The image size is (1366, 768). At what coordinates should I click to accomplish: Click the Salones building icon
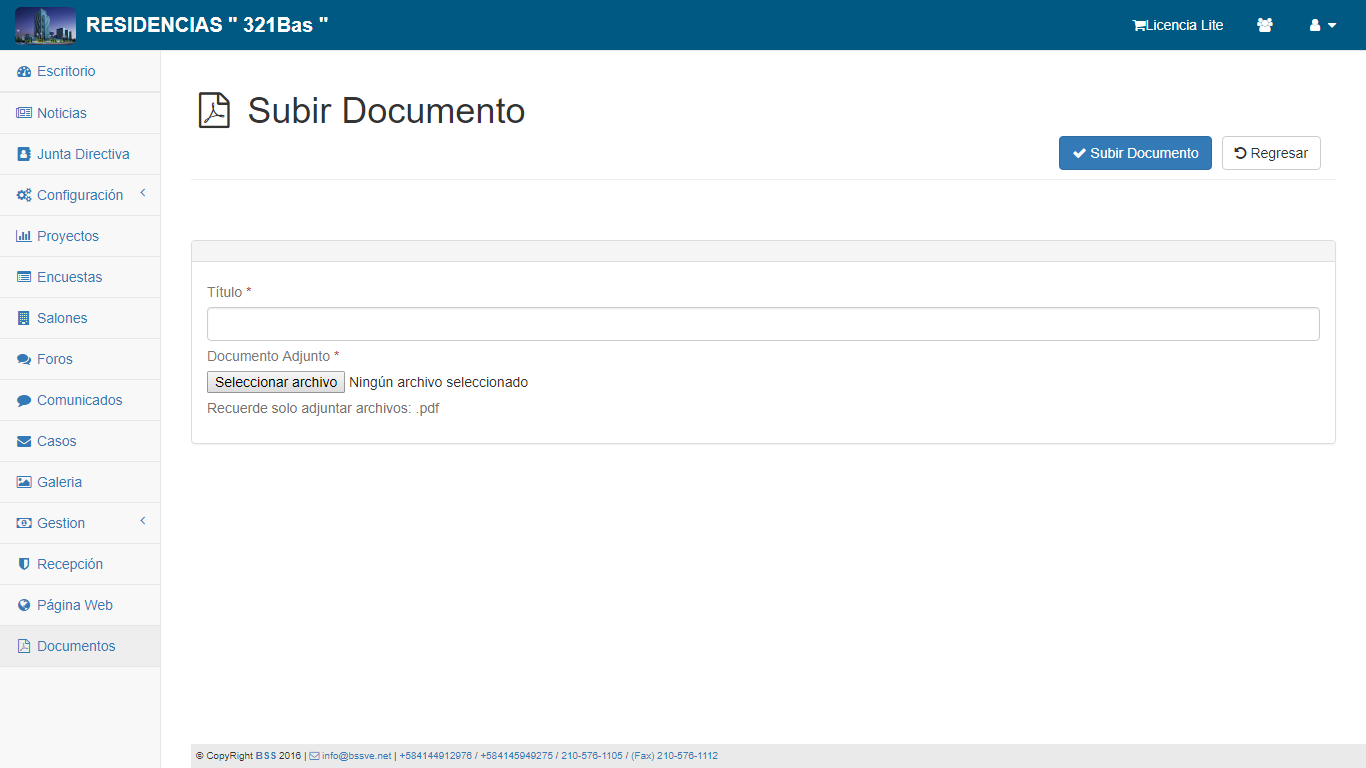pyautogui.click(x=24, y=318)
